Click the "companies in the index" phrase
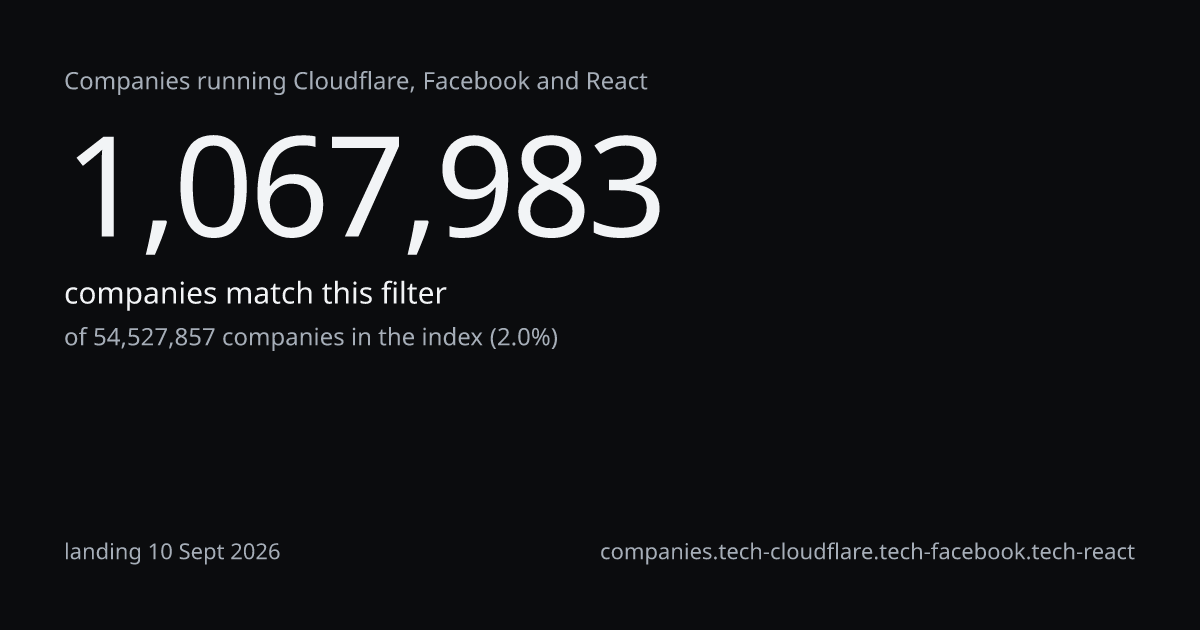Viewport: 1200px width, 630px height. click(x=352, y=338)
